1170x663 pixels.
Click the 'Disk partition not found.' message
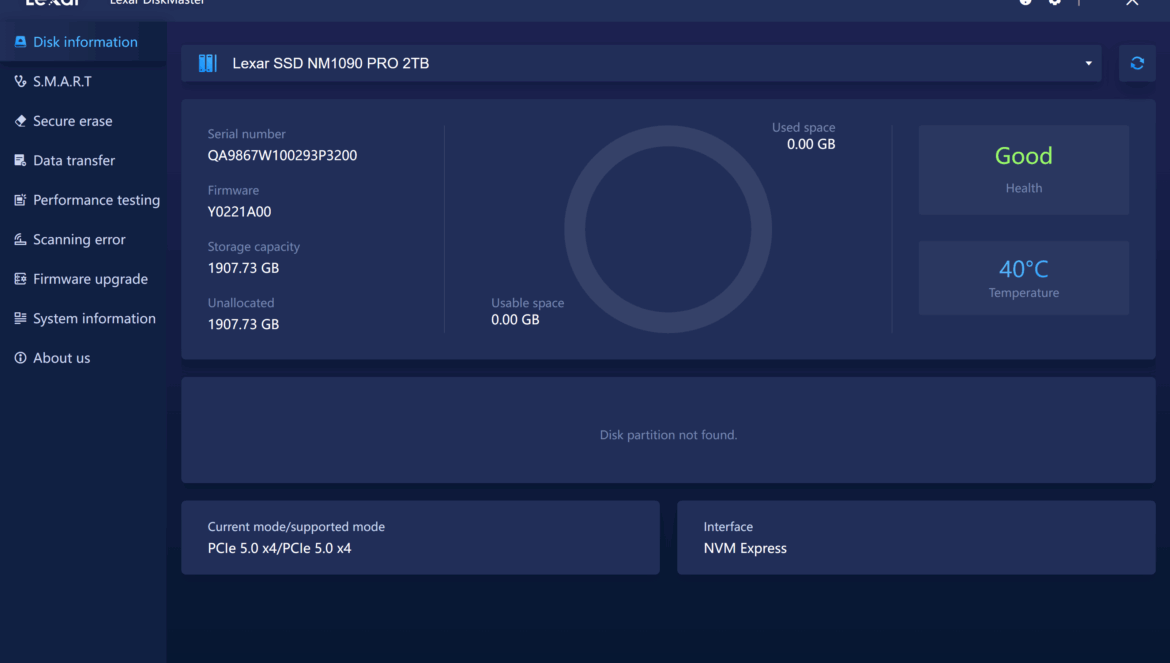click(x=669, y=435)
